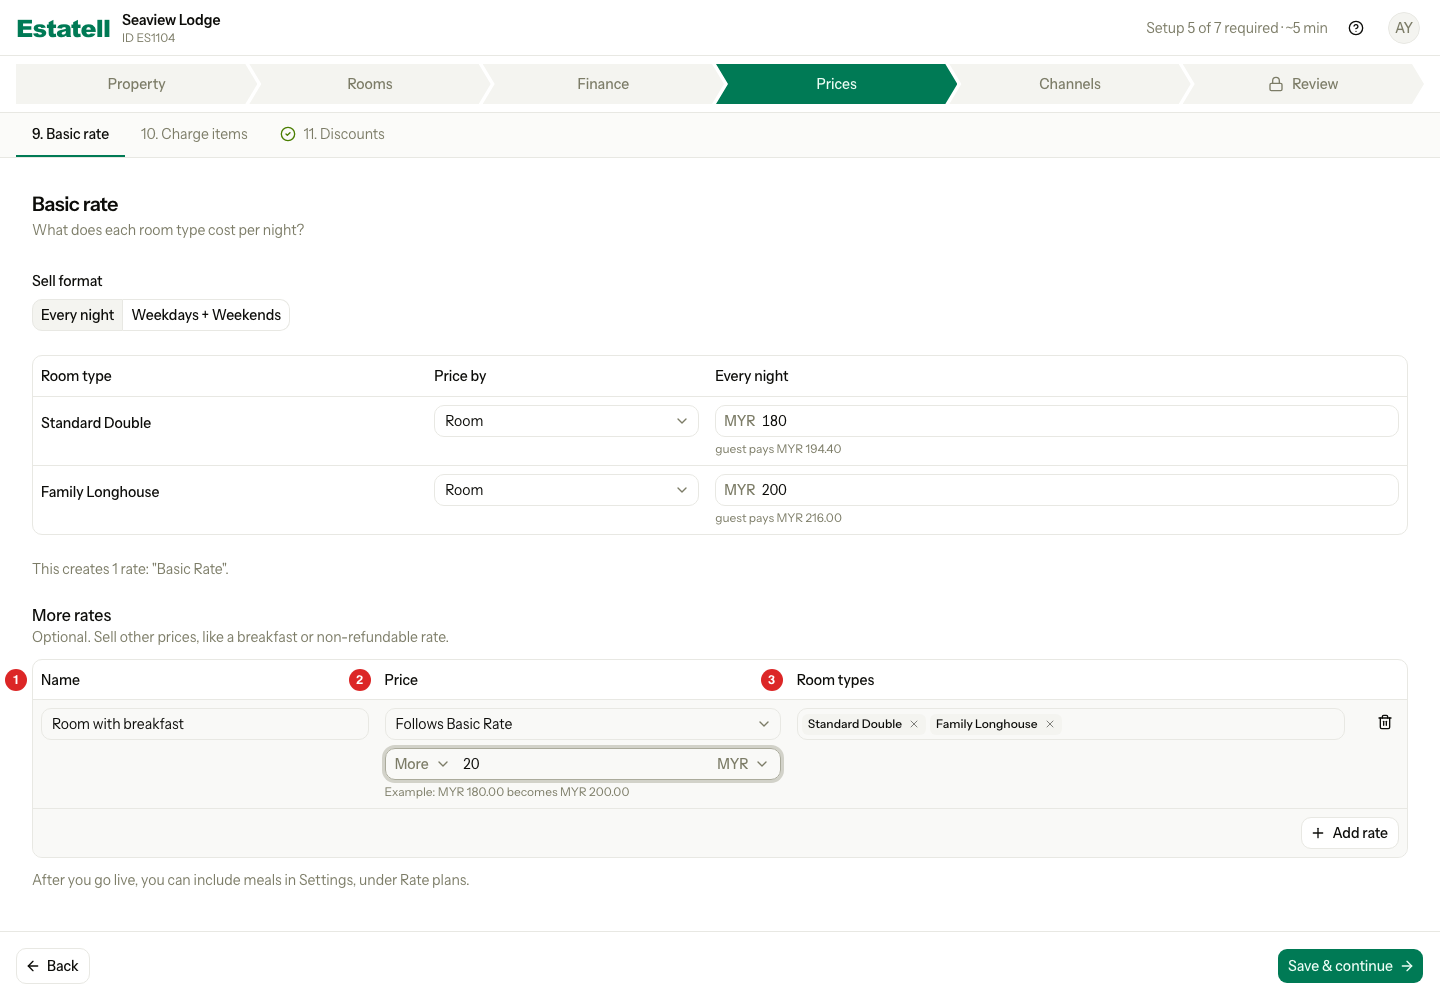Open Price by dropdown for Standard Double
This screenshot has width=1440, height=1000.
pos(566,421)
